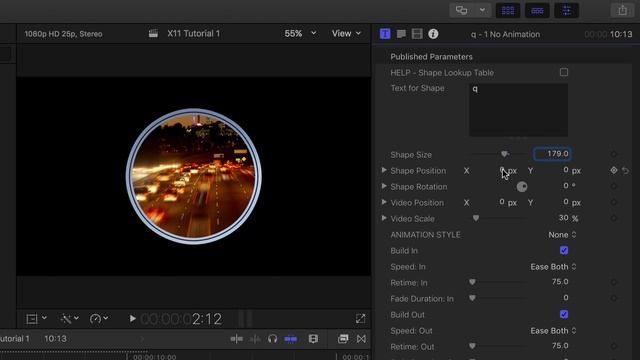Click the Retime: In value 75.0
640x360 pixels.
[560, 282]
